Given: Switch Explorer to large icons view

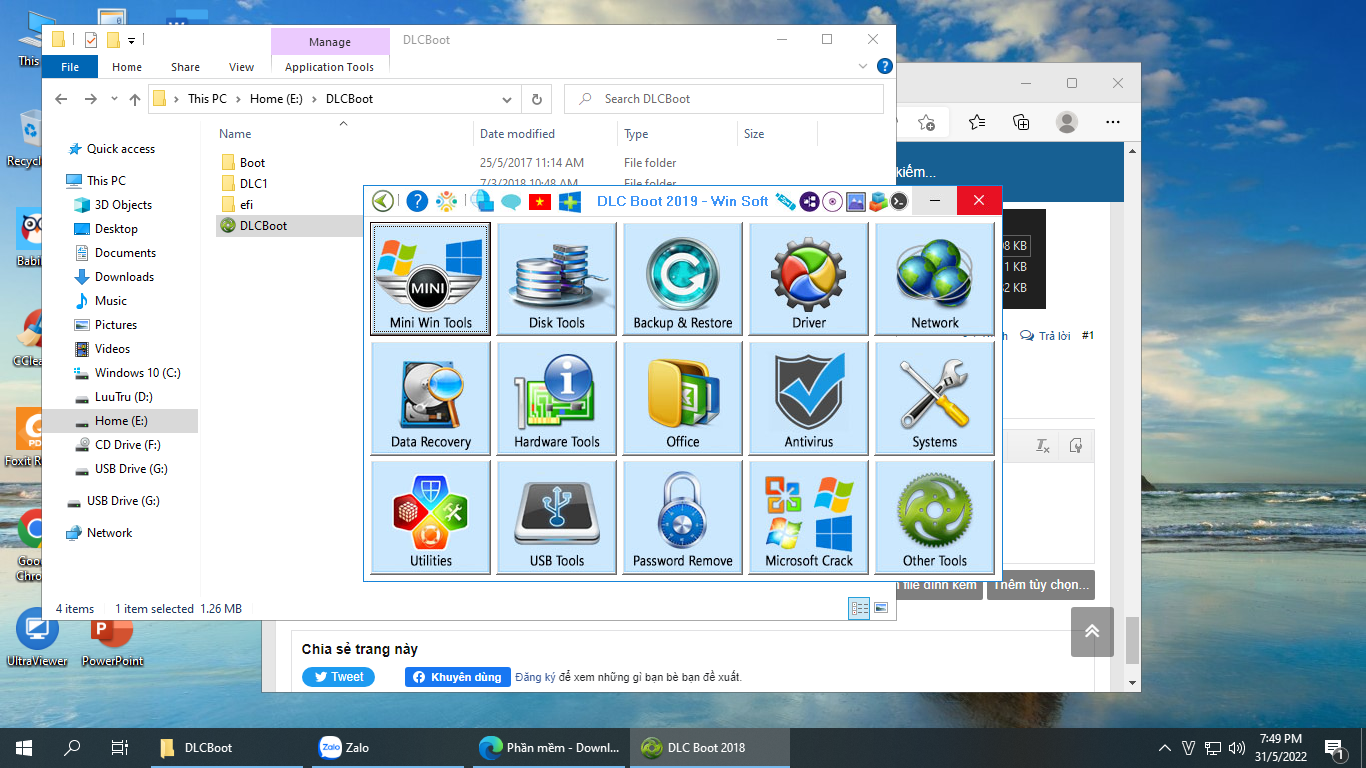Looking at the screenshot, I should point(881,608).
